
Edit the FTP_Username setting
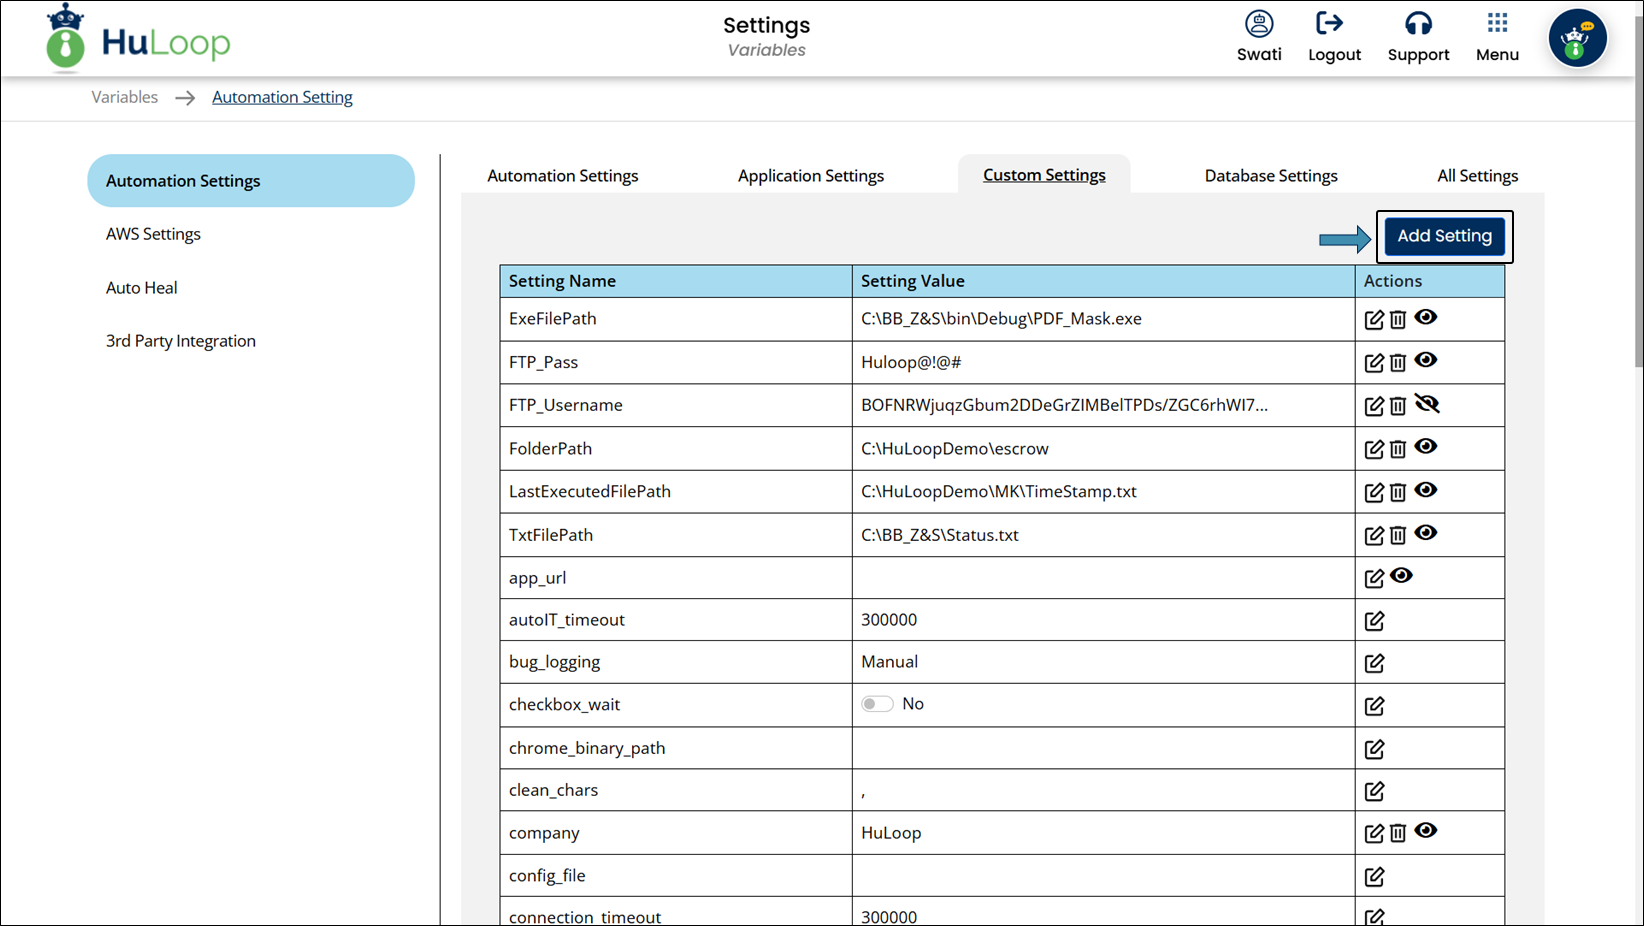[x=1374, y=406]
